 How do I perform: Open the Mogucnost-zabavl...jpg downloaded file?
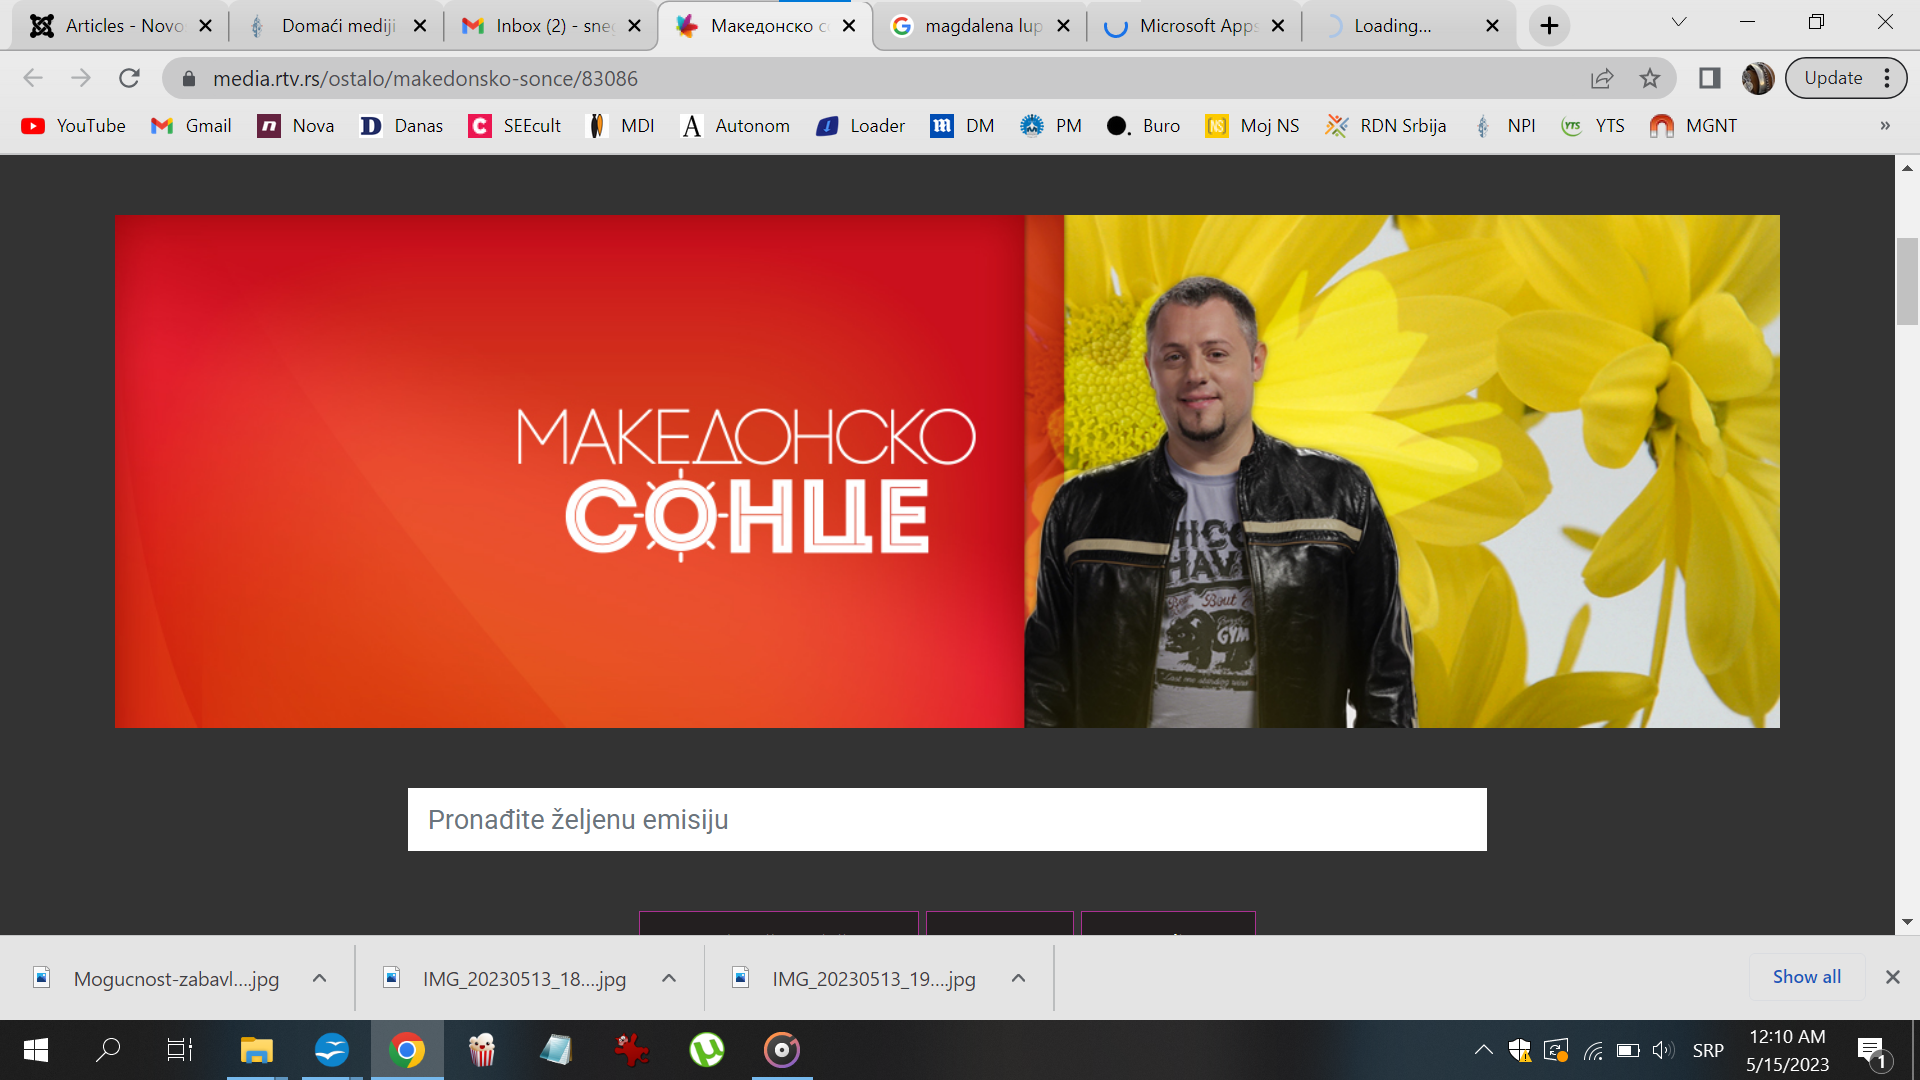[157, 978]
